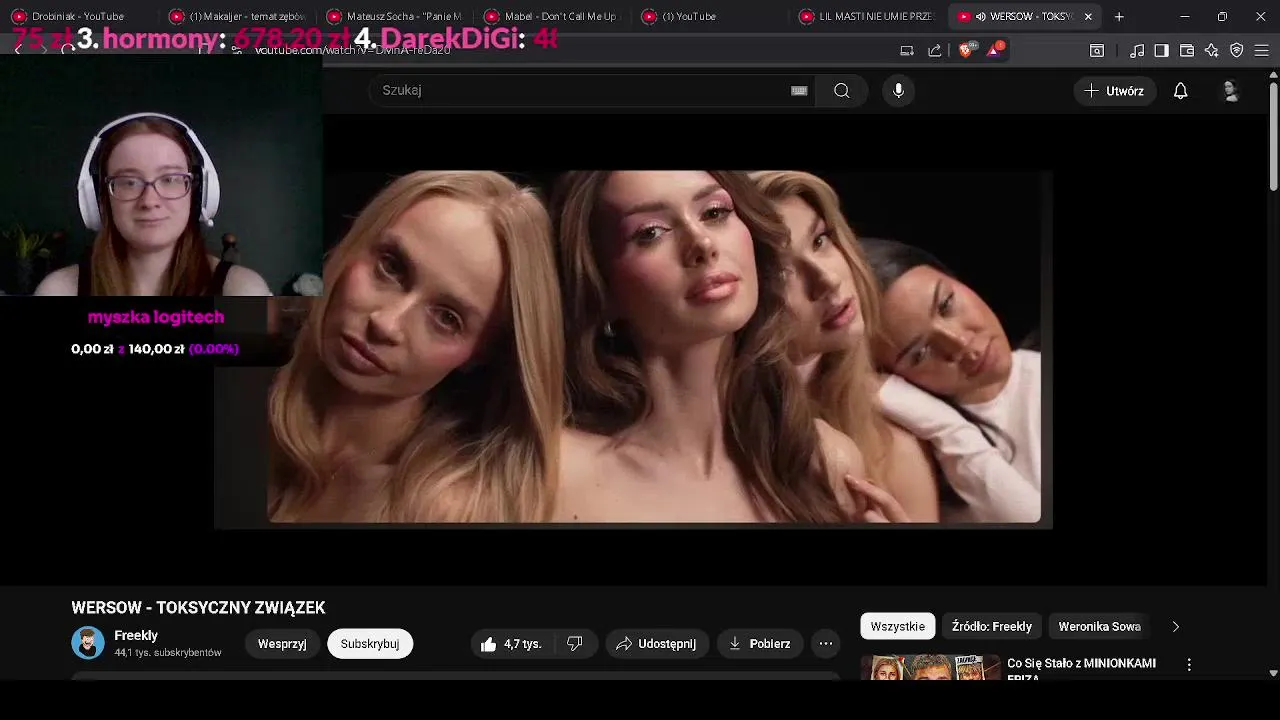Open the more actions three-dot button
This screenshot has height=720, width=1280.
point(826,644)
